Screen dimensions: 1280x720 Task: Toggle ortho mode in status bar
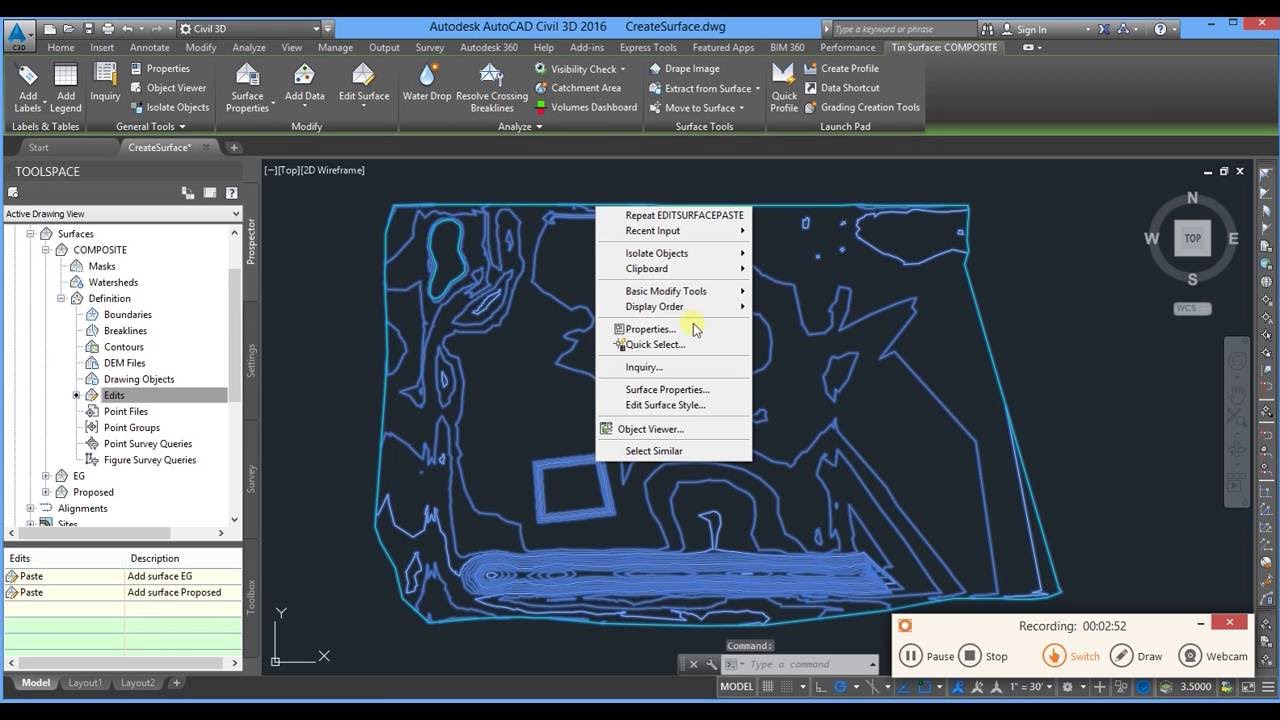point(820,687)
